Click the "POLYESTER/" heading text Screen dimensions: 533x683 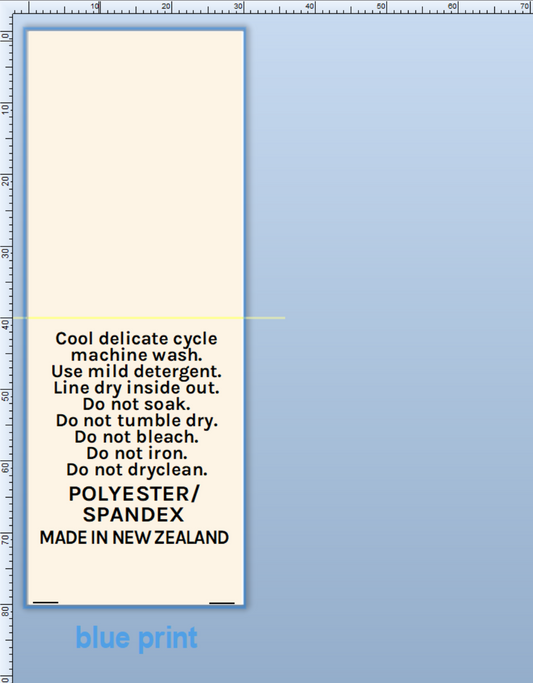click(x=134, y=494)
